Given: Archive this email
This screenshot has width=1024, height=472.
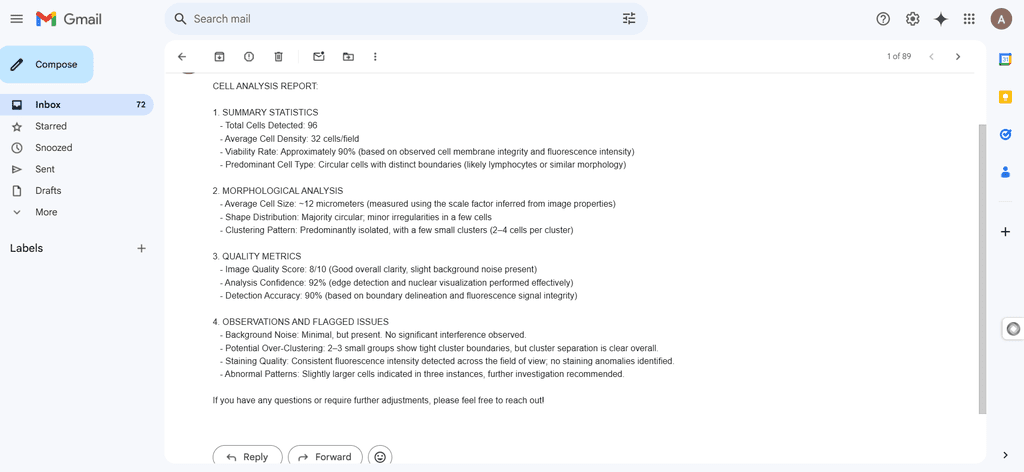Looking at the screenshot, I should pyautogui.click(x=219, y=57).
